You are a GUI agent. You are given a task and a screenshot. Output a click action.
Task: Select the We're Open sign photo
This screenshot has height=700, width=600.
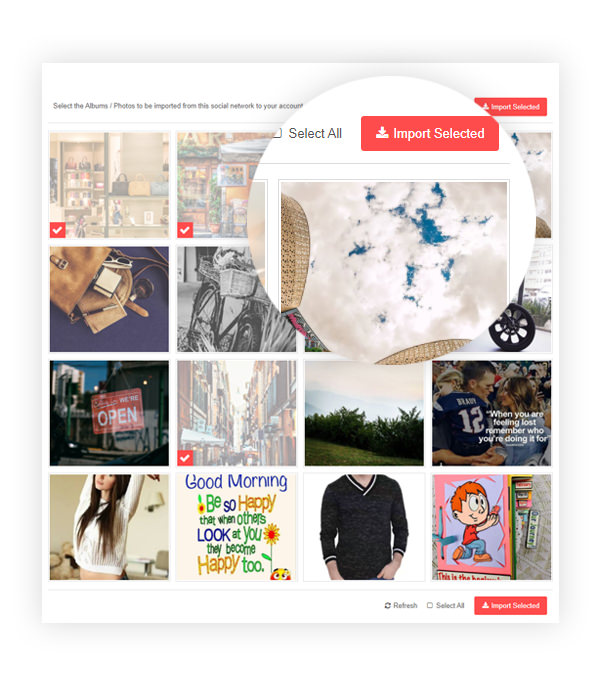tap(109, 413)
